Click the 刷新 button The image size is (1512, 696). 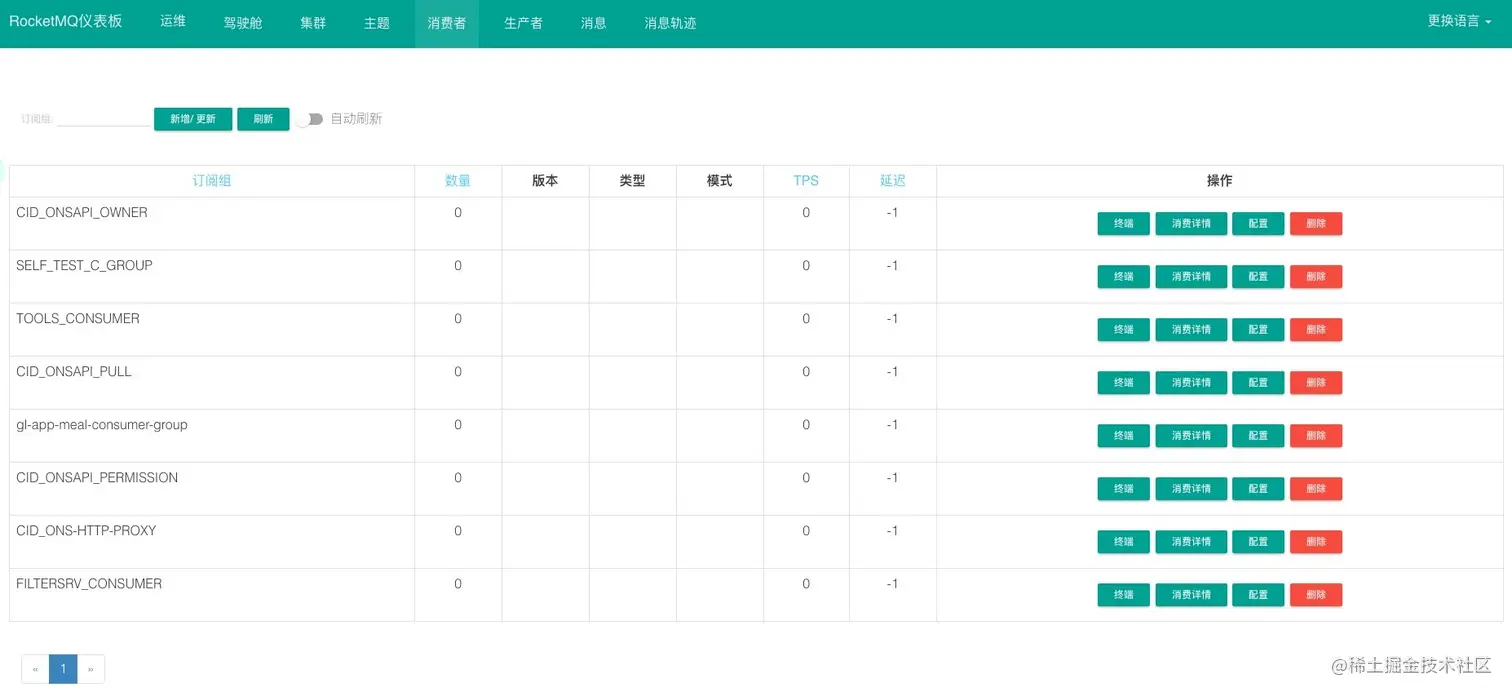pos(263,119)
